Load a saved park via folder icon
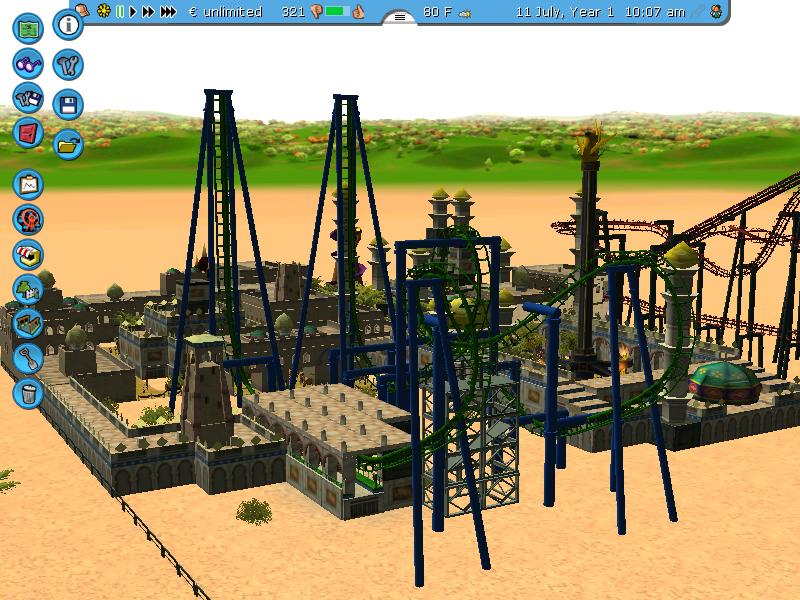The width and height of the screenshot is (800, 600). [x=68, y=145]
